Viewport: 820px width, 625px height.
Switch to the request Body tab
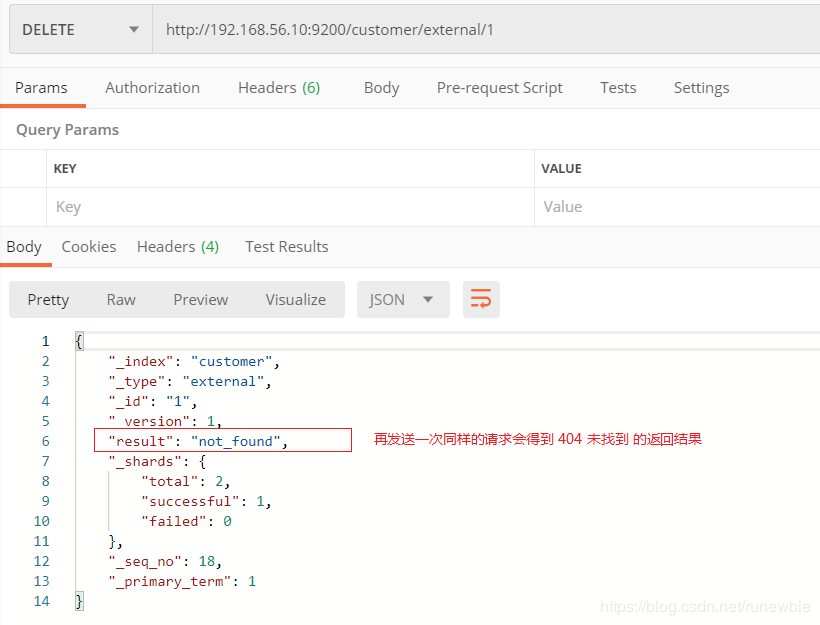[x=381, y=88]
